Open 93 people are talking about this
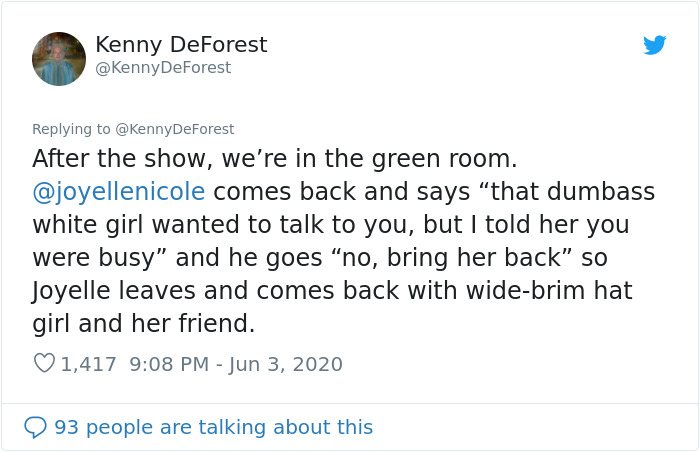Image resolution: width=700 pixels, height=452 pixels. [213, 427]
